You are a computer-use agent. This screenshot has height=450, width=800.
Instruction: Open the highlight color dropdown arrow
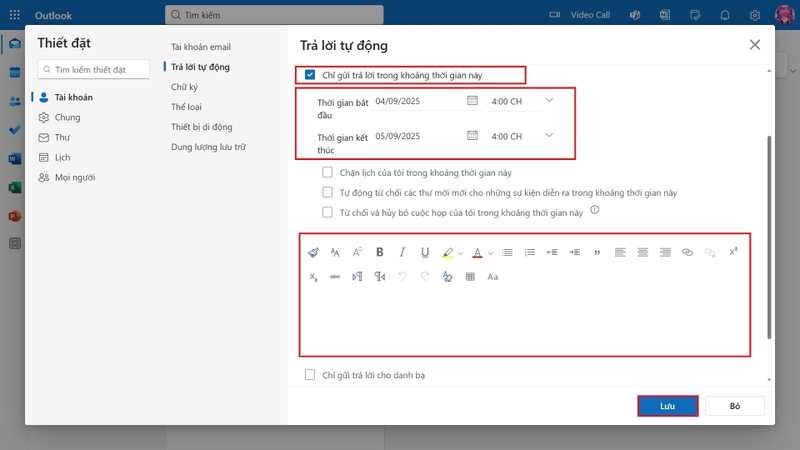pos(460,253)
